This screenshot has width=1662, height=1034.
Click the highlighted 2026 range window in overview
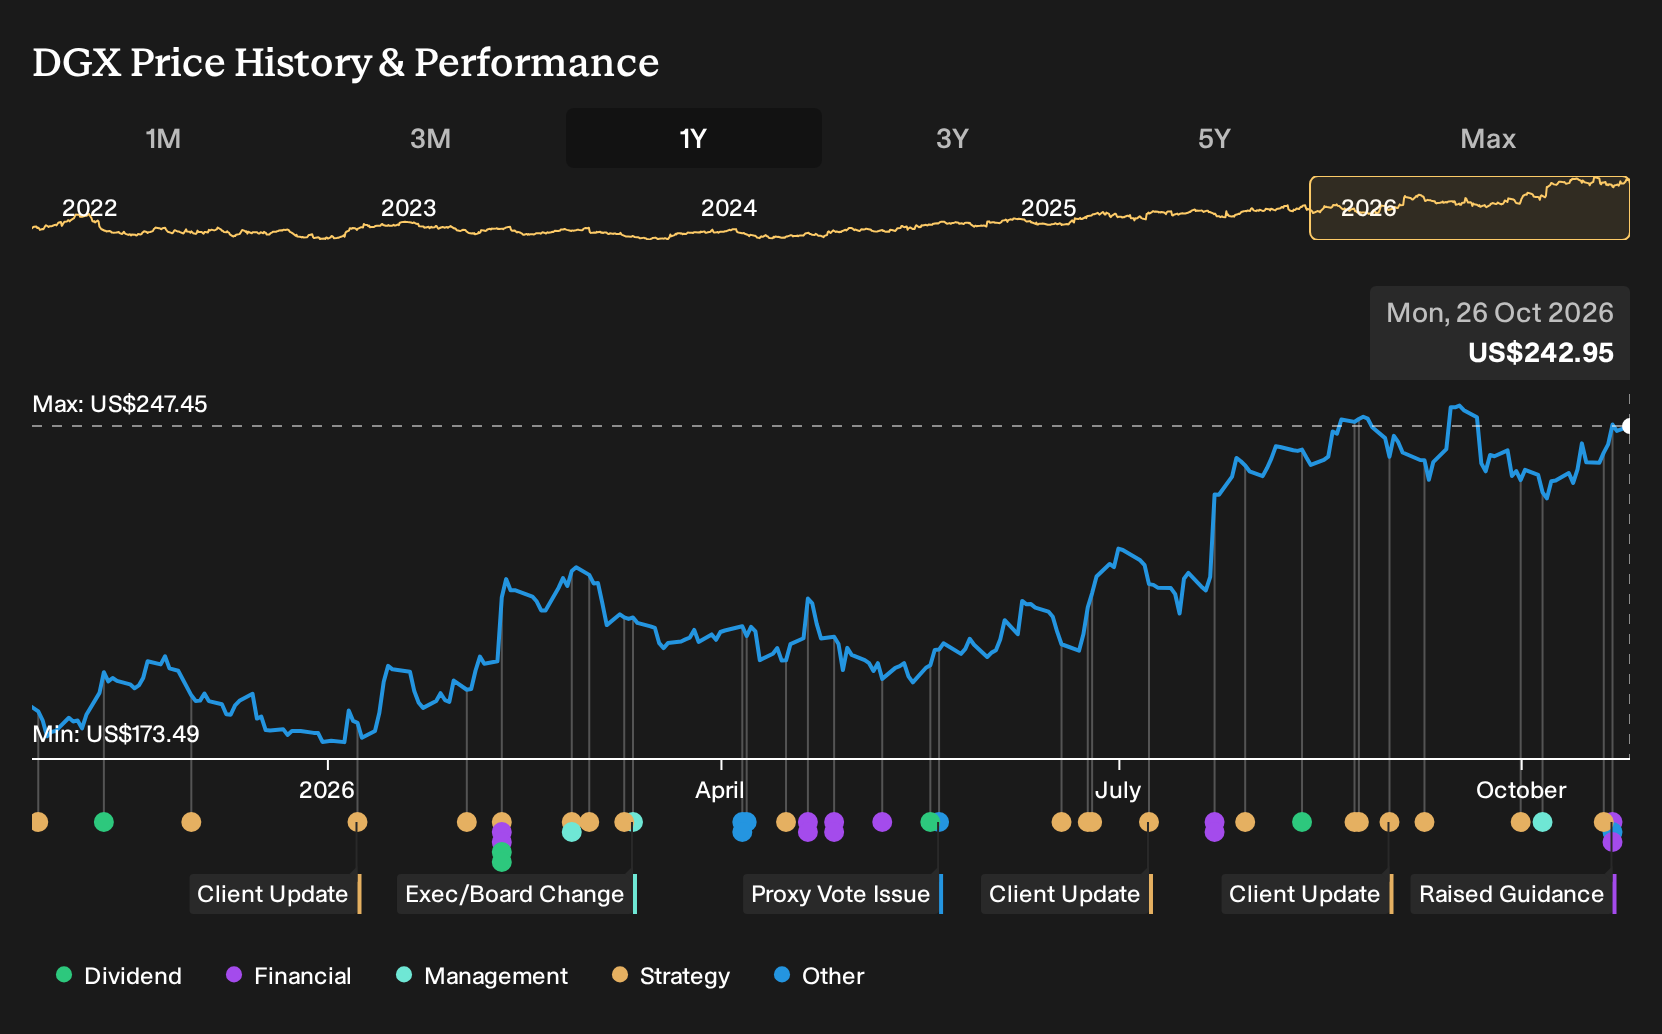click(x=1469, y=208)
